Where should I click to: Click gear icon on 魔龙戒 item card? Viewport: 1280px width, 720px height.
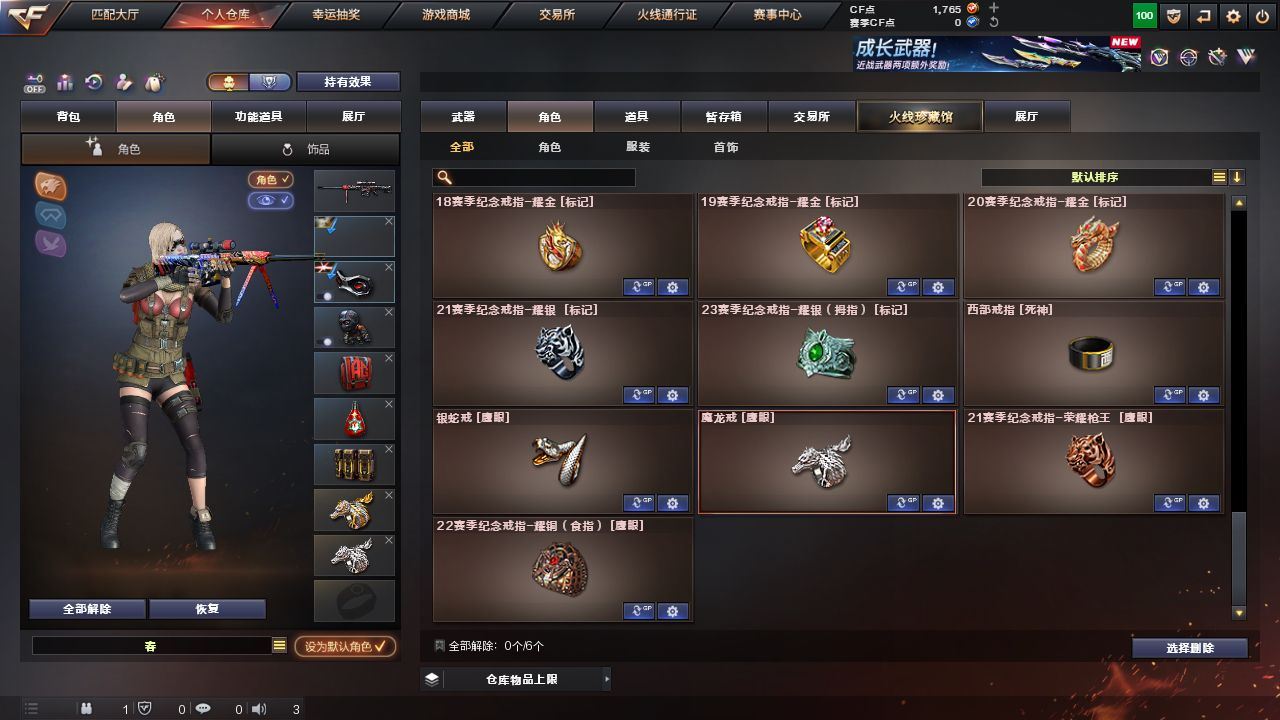(937, 503)
